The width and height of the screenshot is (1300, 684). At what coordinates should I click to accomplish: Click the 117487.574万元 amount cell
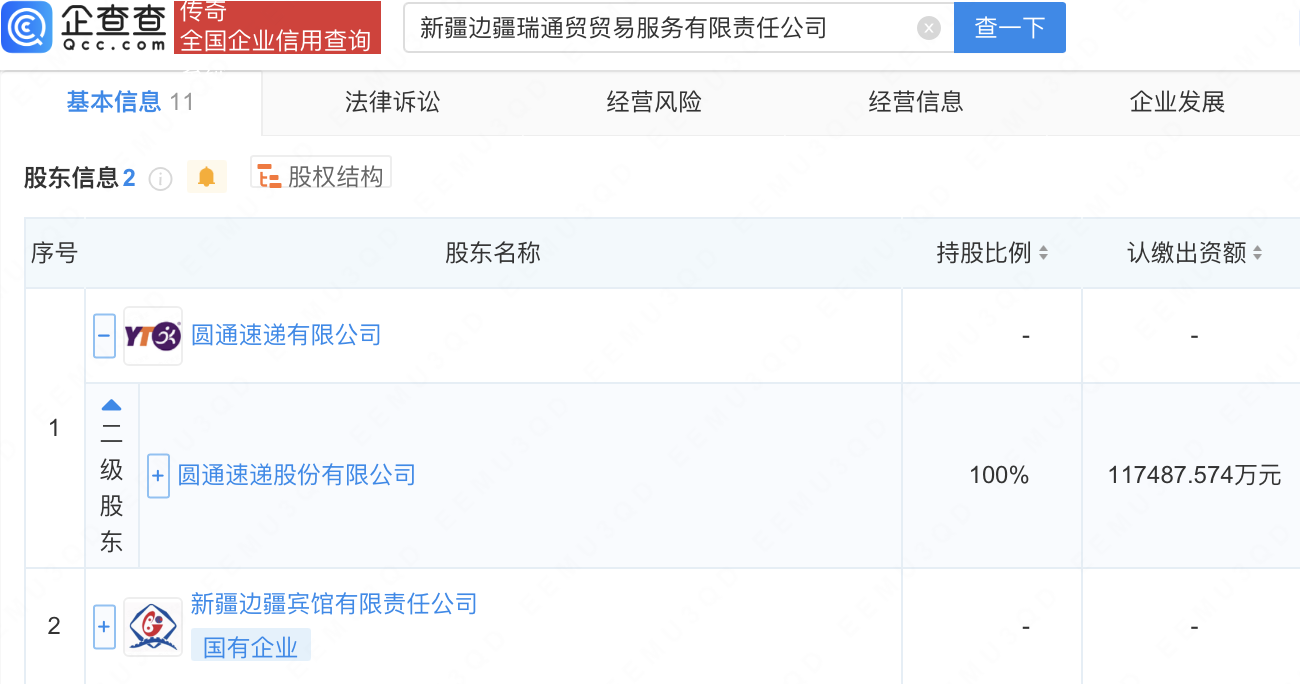coord(1194,475)
